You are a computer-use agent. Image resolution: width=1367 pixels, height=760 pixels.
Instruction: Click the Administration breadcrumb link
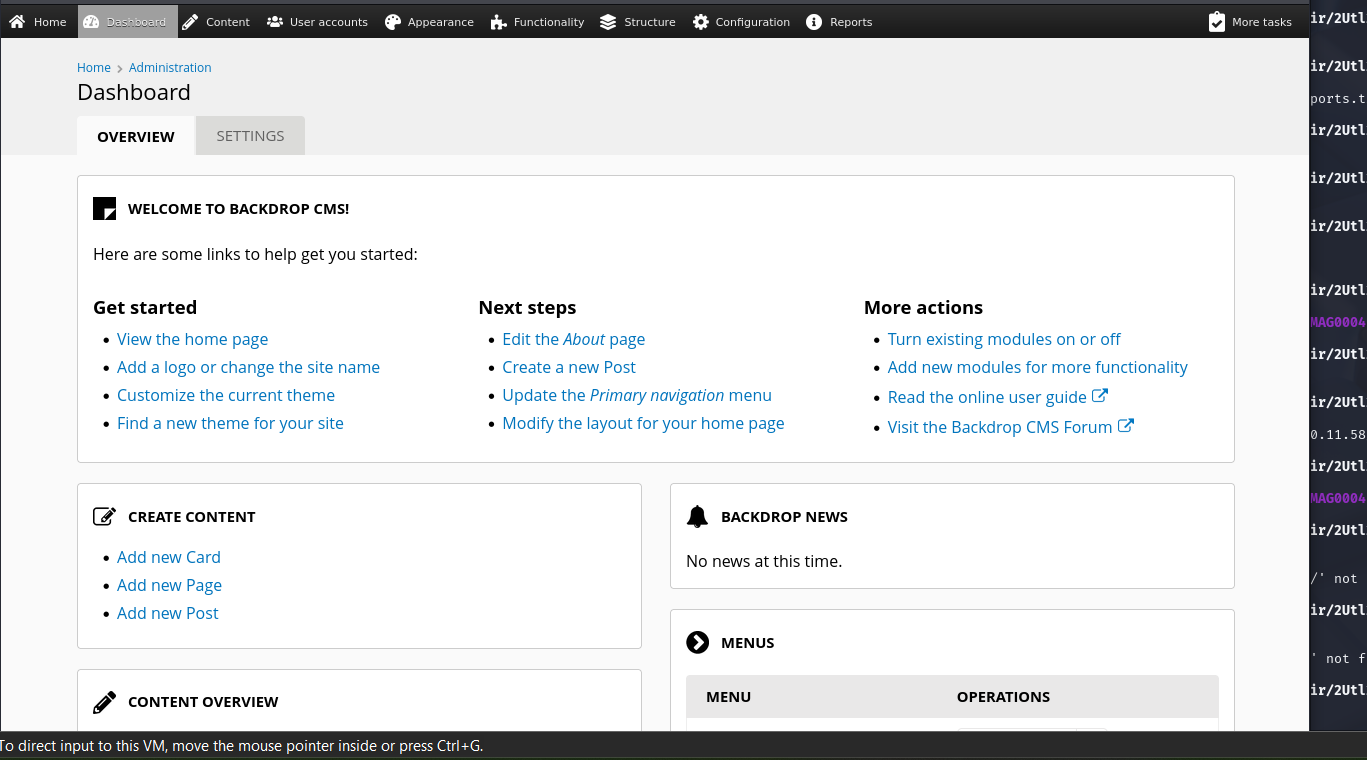[x=170, y=68]
